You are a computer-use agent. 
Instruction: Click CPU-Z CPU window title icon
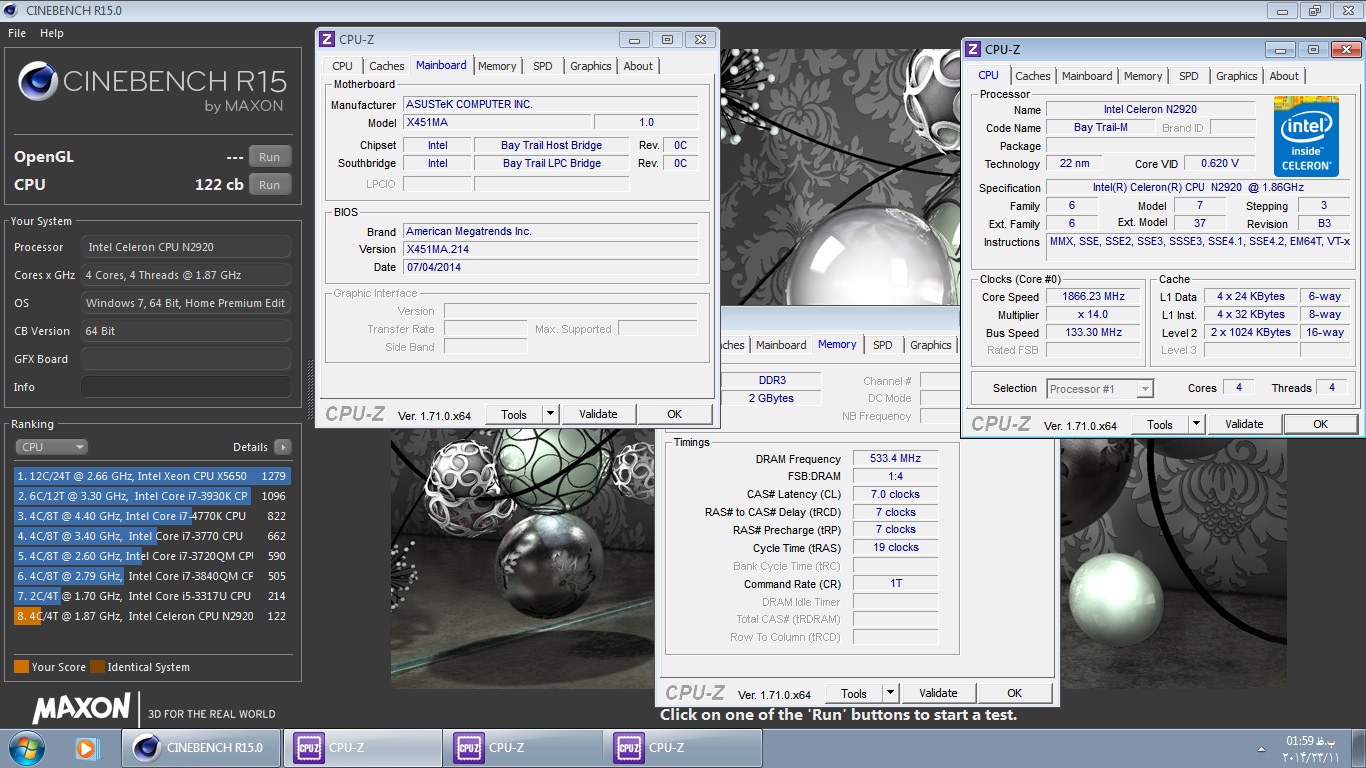[x=973, y=49]
